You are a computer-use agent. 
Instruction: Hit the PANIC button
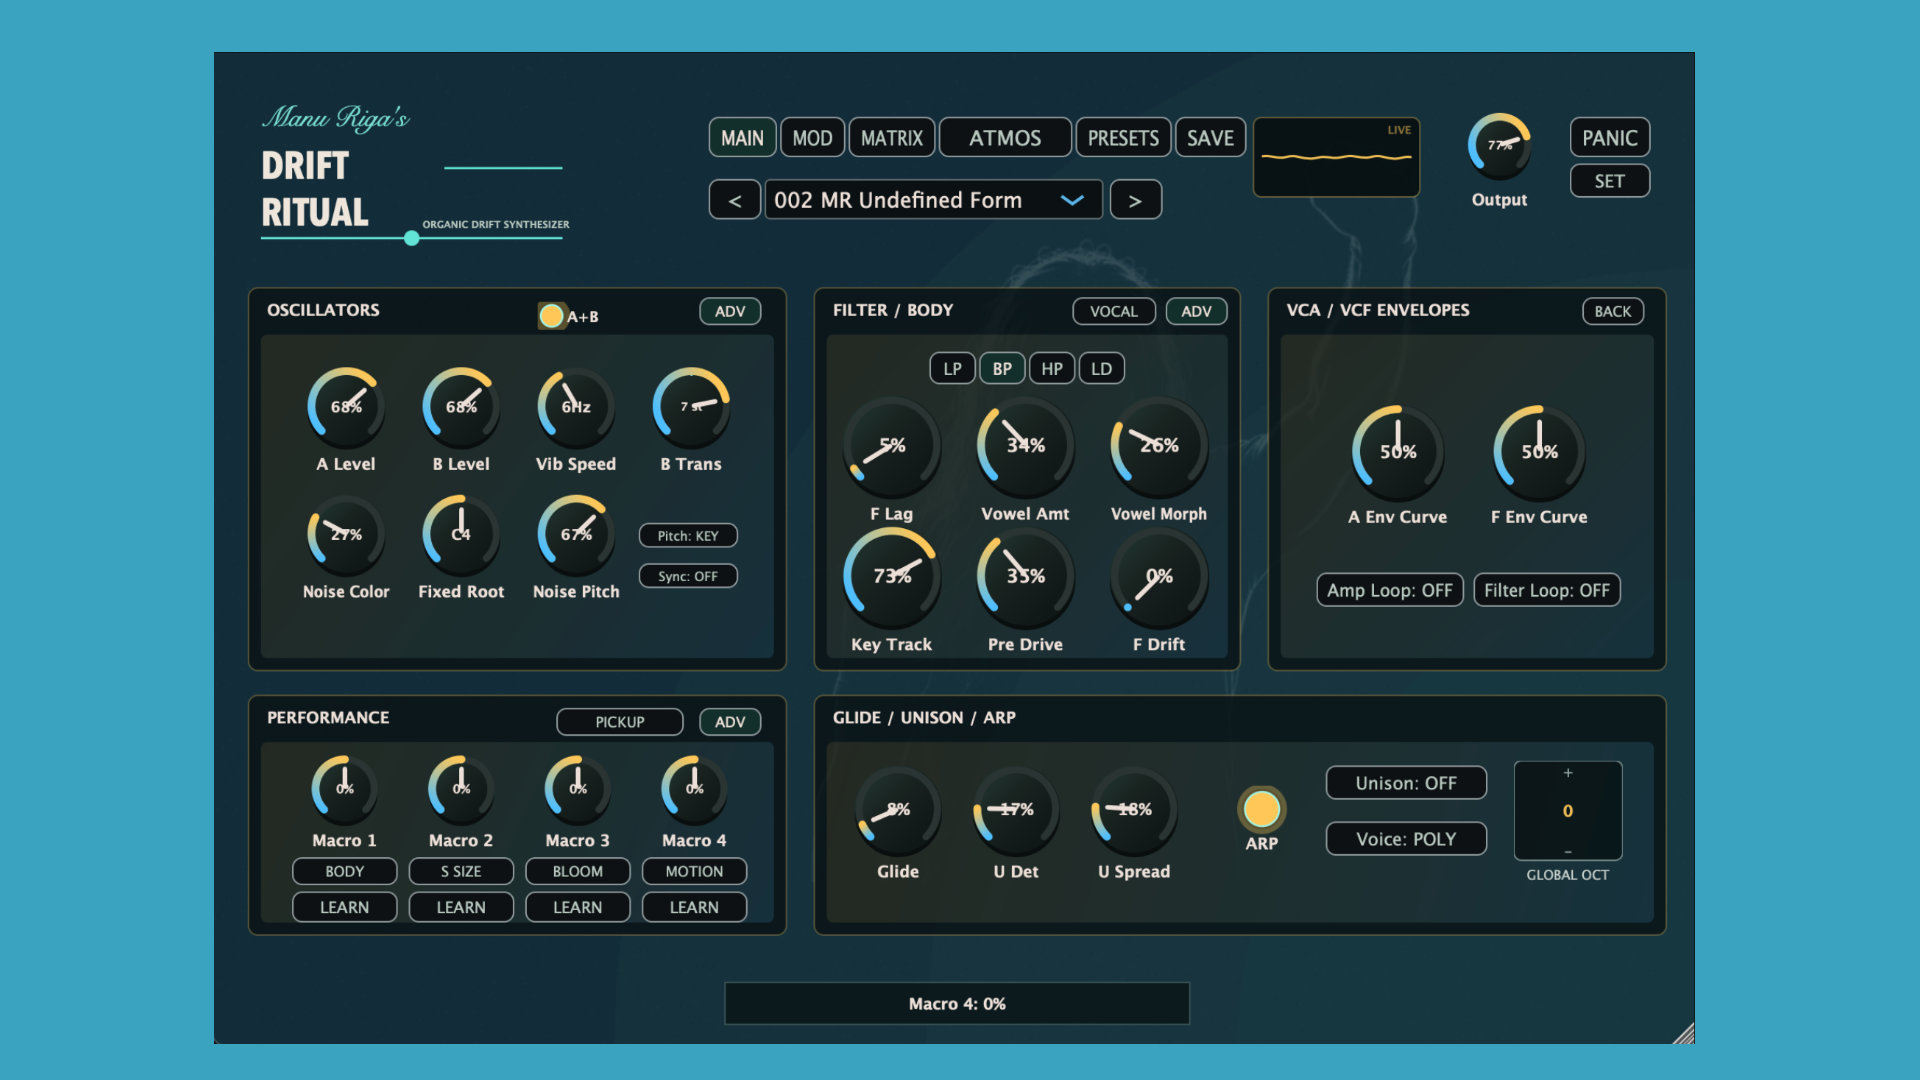coord(1609,138)
